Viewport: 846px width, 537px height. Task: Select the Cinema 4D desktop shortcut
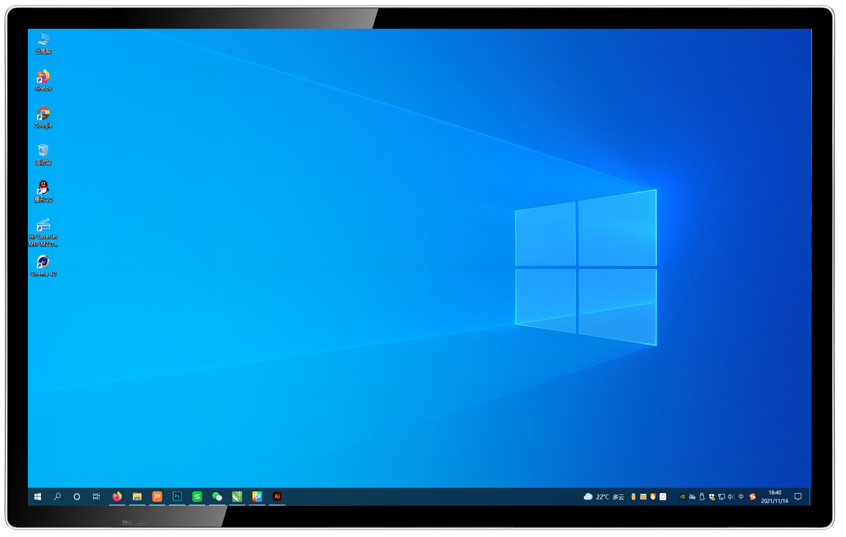pyautogui.click(x=43, y=263)
